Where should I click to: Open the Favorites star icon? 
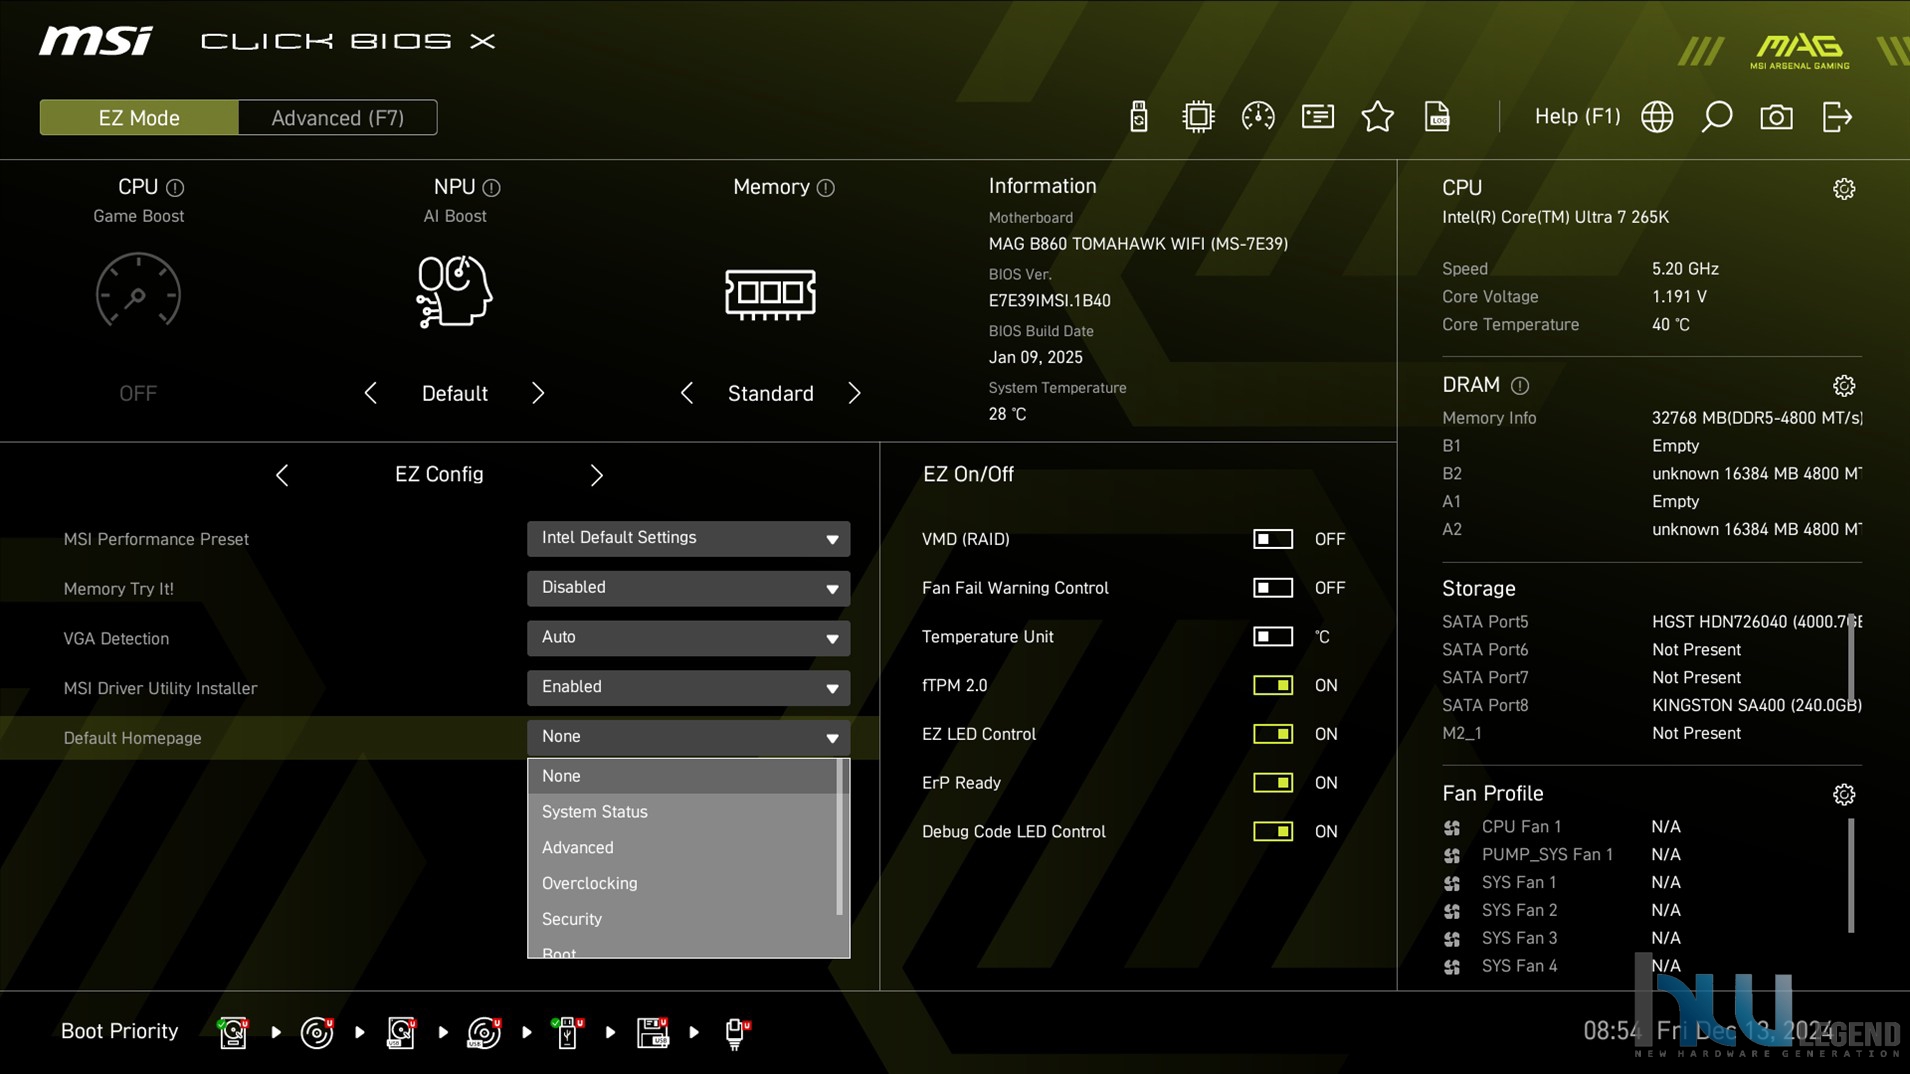tap(1378, 117)
